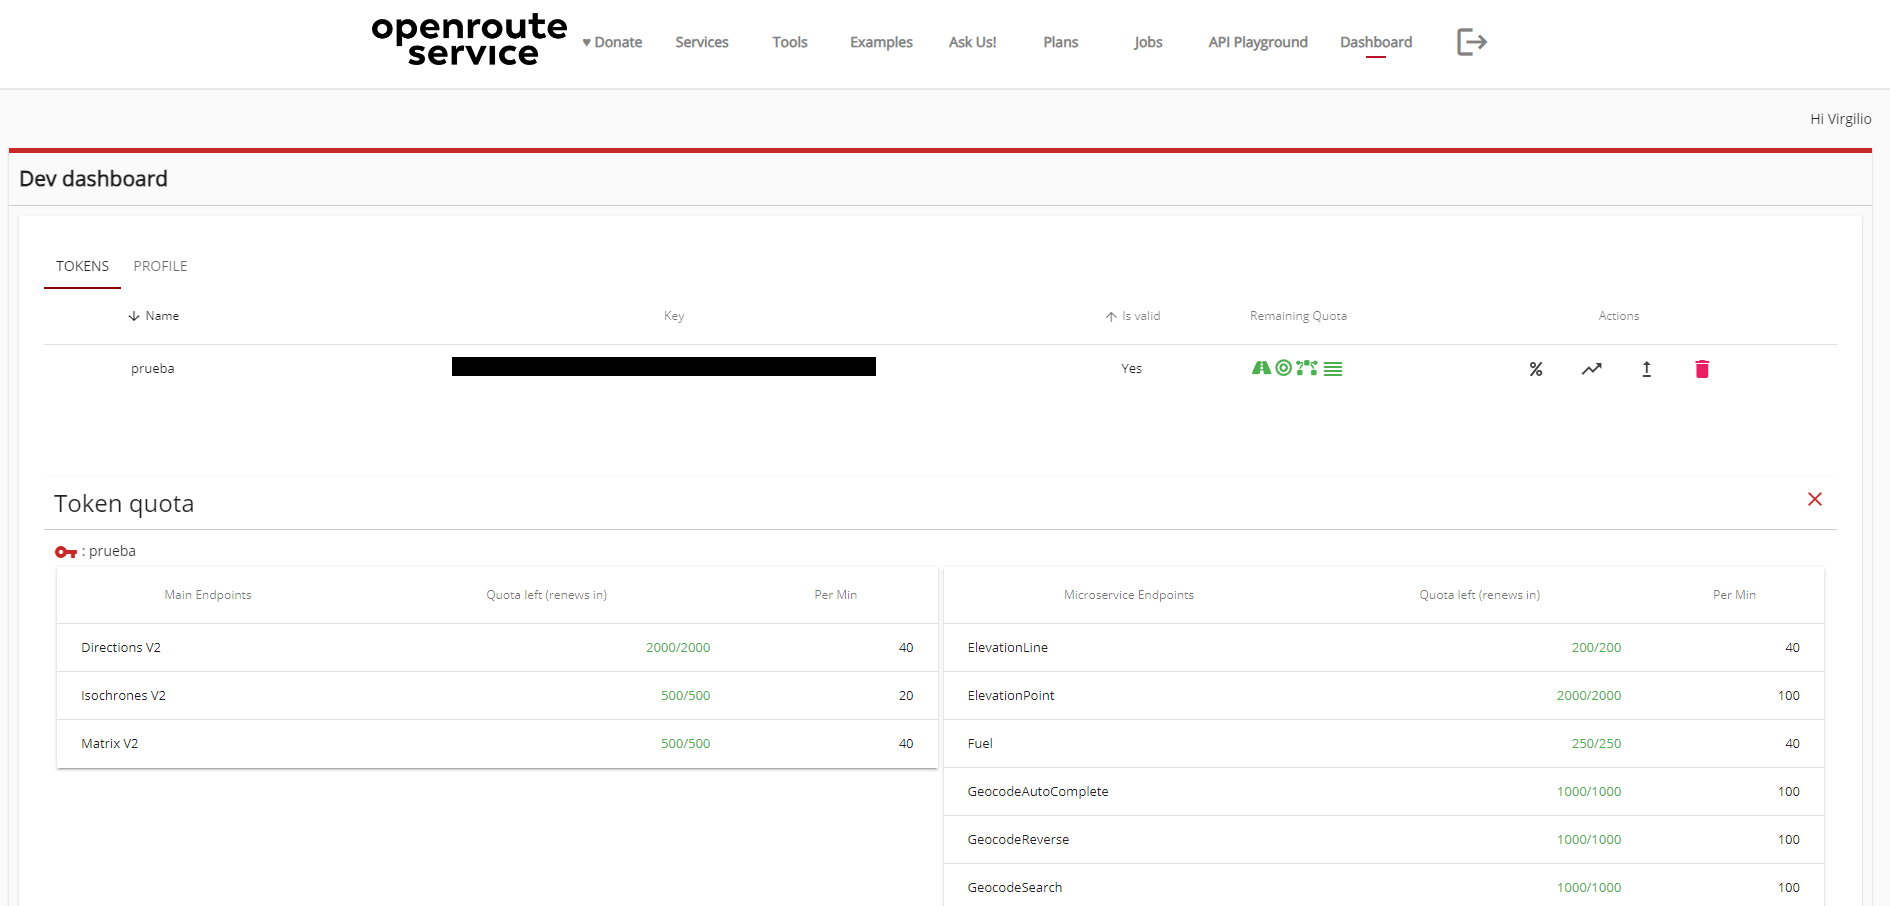Click the openrouteservice logo
Screen dimensions: 1890x906
[x=470, y=41]
